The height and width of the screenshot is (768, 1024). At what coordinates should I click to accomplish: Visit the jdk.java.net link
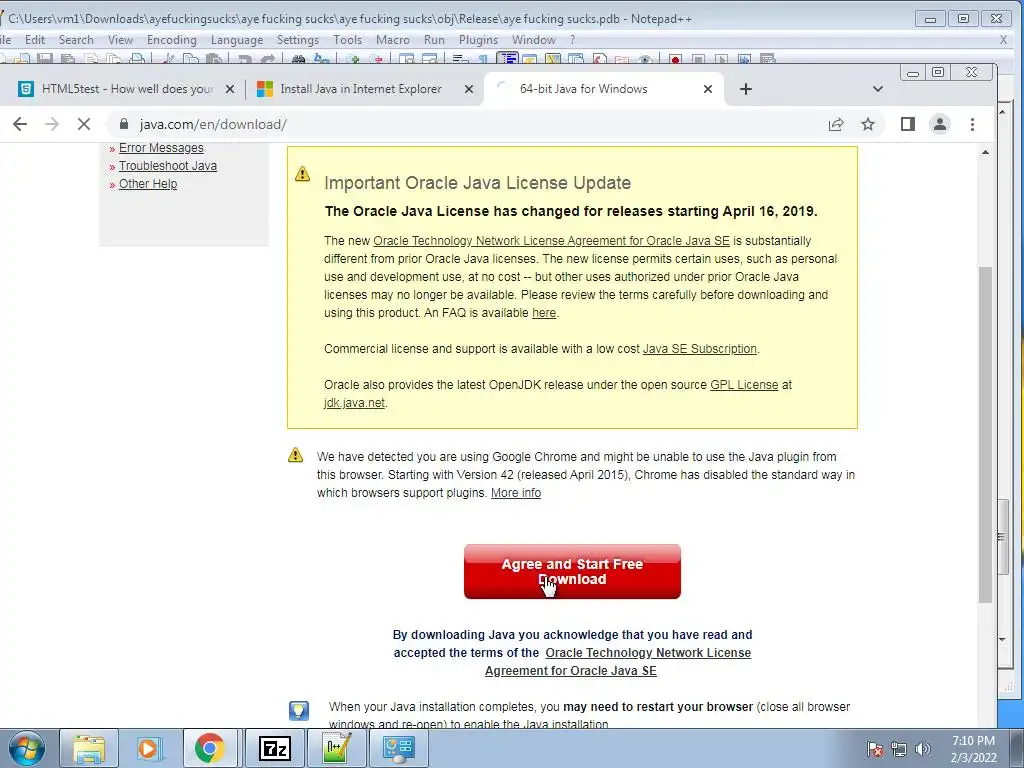tap(354, 403)
